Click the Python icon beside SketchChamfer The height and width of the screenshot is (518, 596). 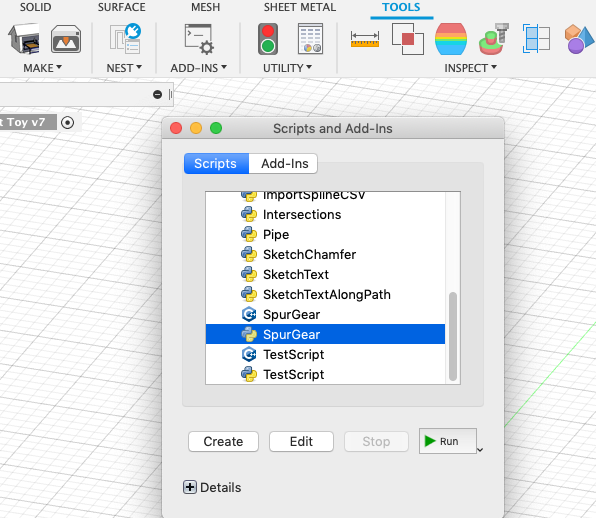[x=249, y=254]
